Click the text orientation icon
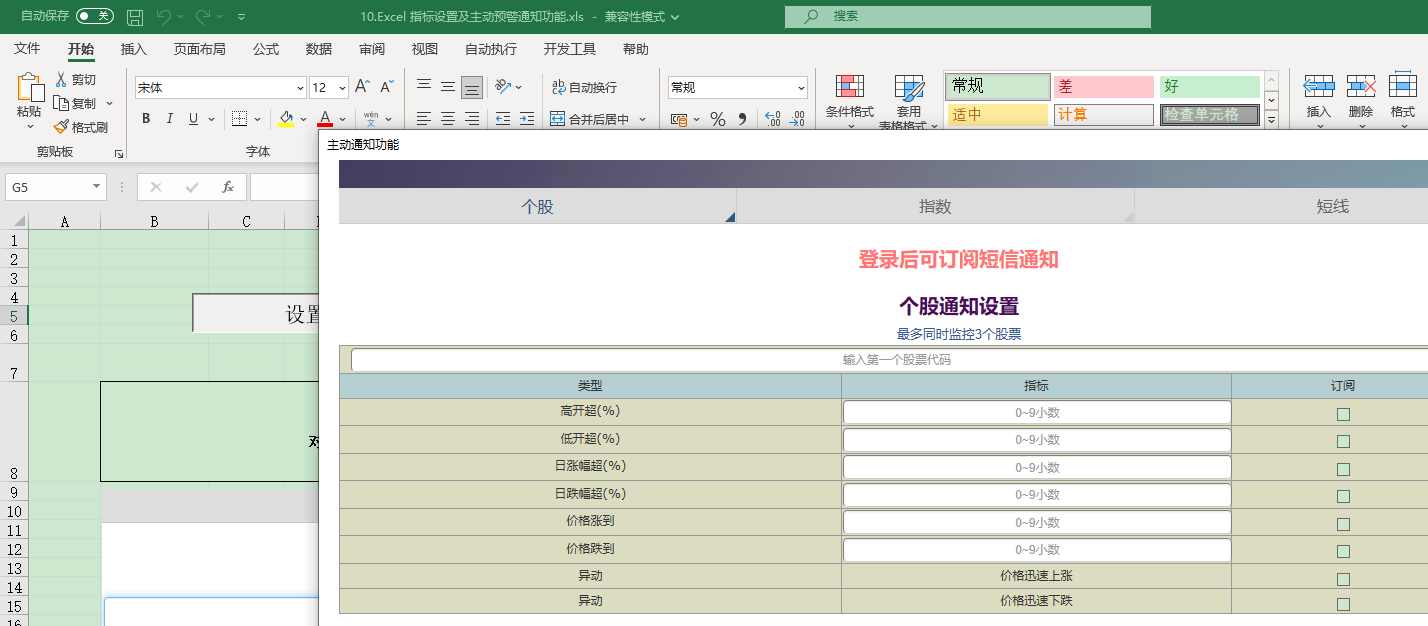The height and width of the screenshot is (626, 1428). click(x=503, y=87)
